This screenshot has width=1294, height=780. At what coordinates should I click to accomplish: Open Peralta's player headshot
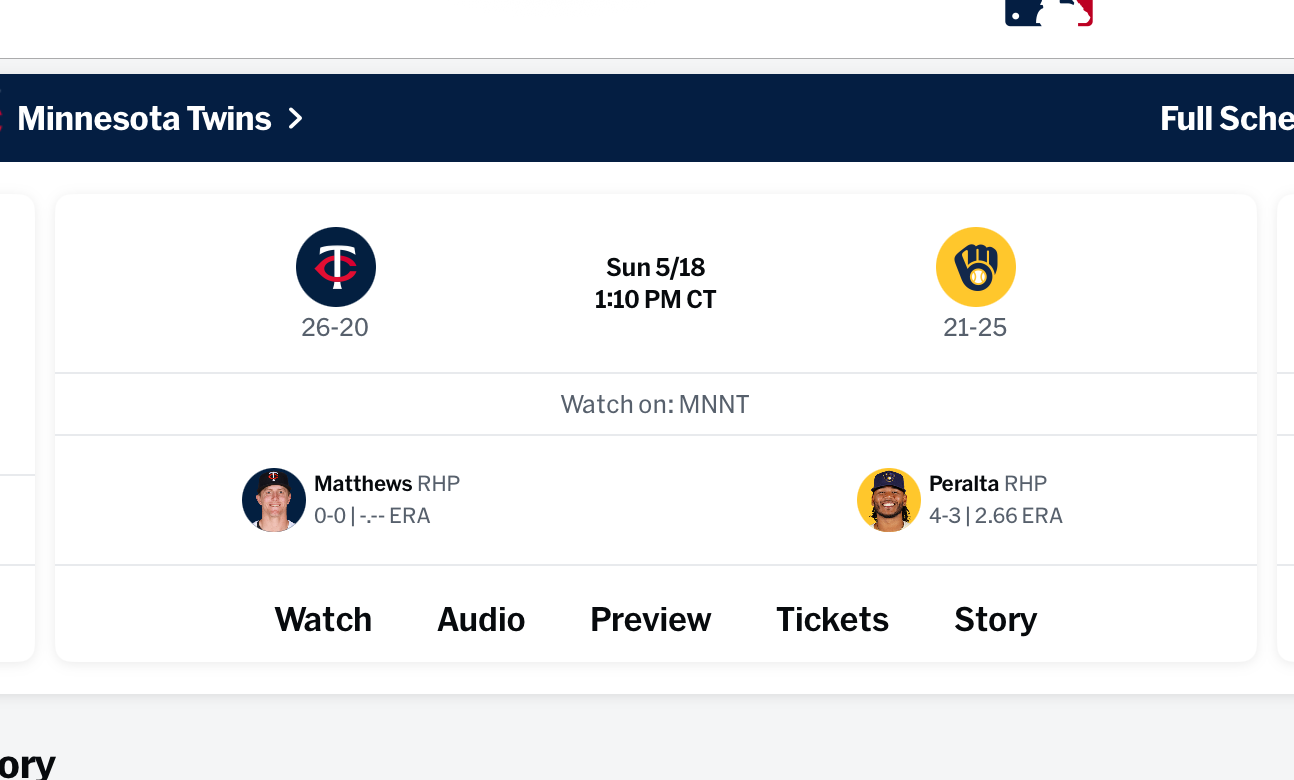click(x=889, y=499)
